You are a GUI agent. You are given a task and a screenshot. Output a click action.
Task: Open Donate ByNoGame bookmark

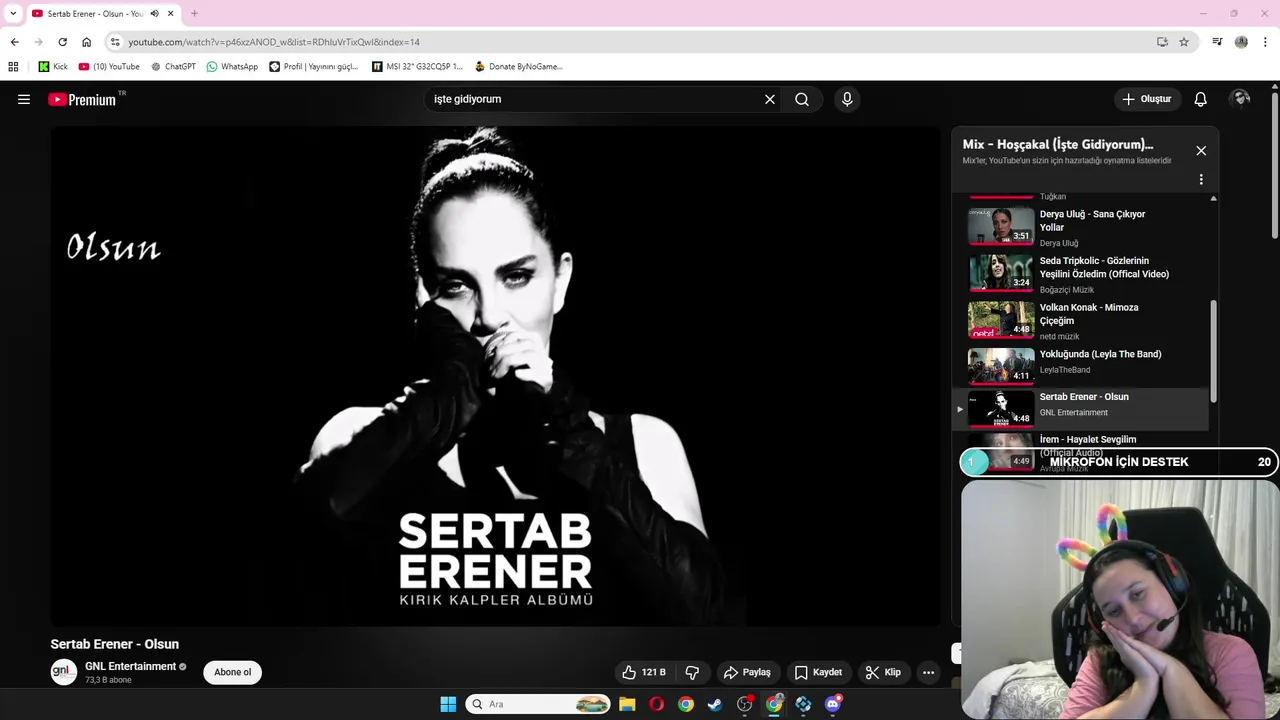519,67
